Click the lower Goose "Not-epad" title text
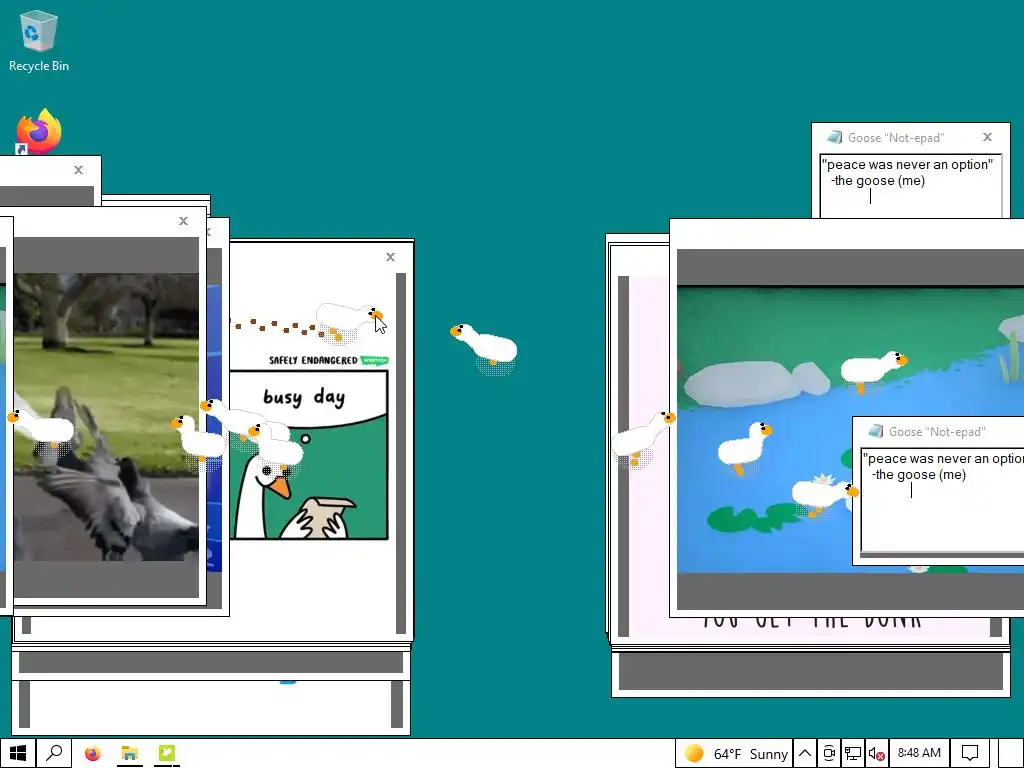The height and width of the screenshot is (768, 1024). tap(937, 432)
